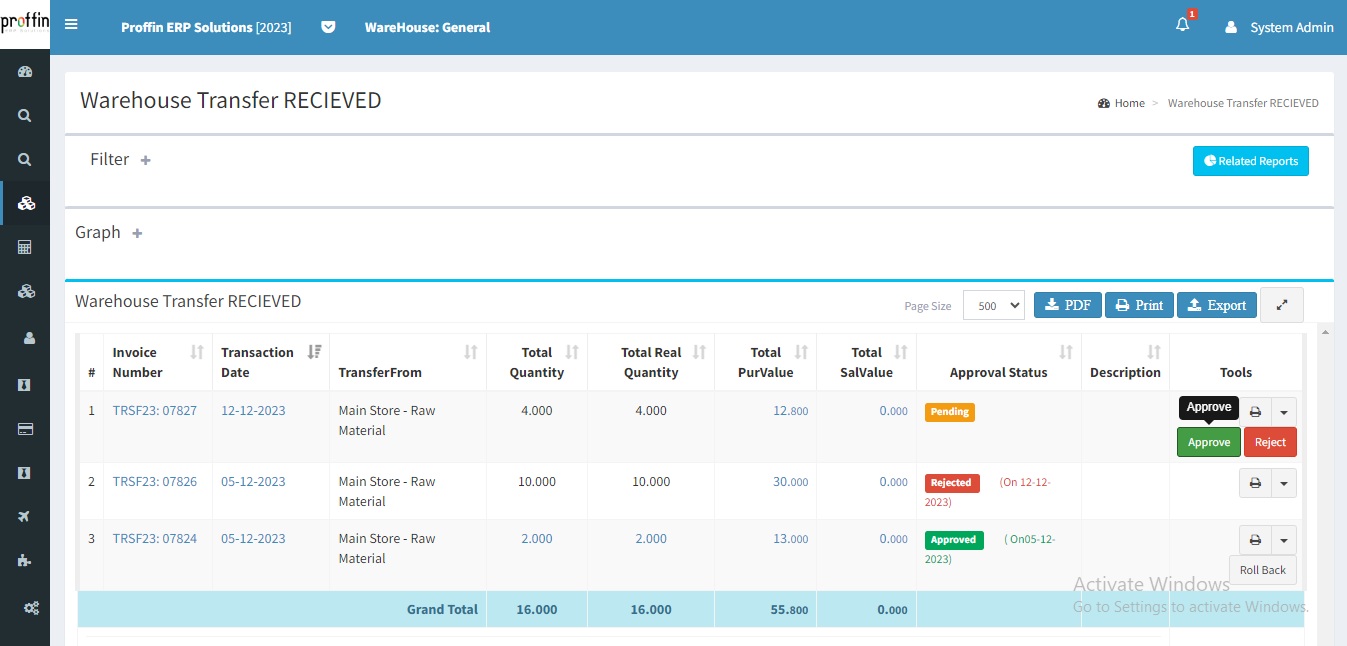Viewport: 1347px width, 646px height.
Task: Sort by Total PurValue column
Action: [x=801, y=352]
